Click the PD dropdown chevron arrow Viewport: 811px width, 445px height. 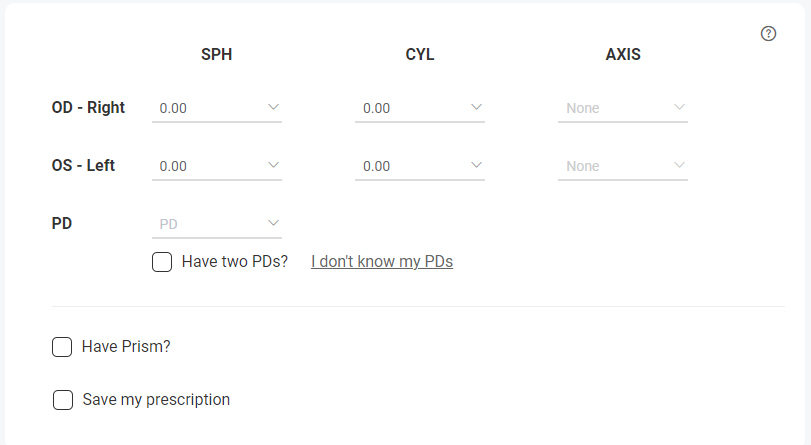pos(274,223)
